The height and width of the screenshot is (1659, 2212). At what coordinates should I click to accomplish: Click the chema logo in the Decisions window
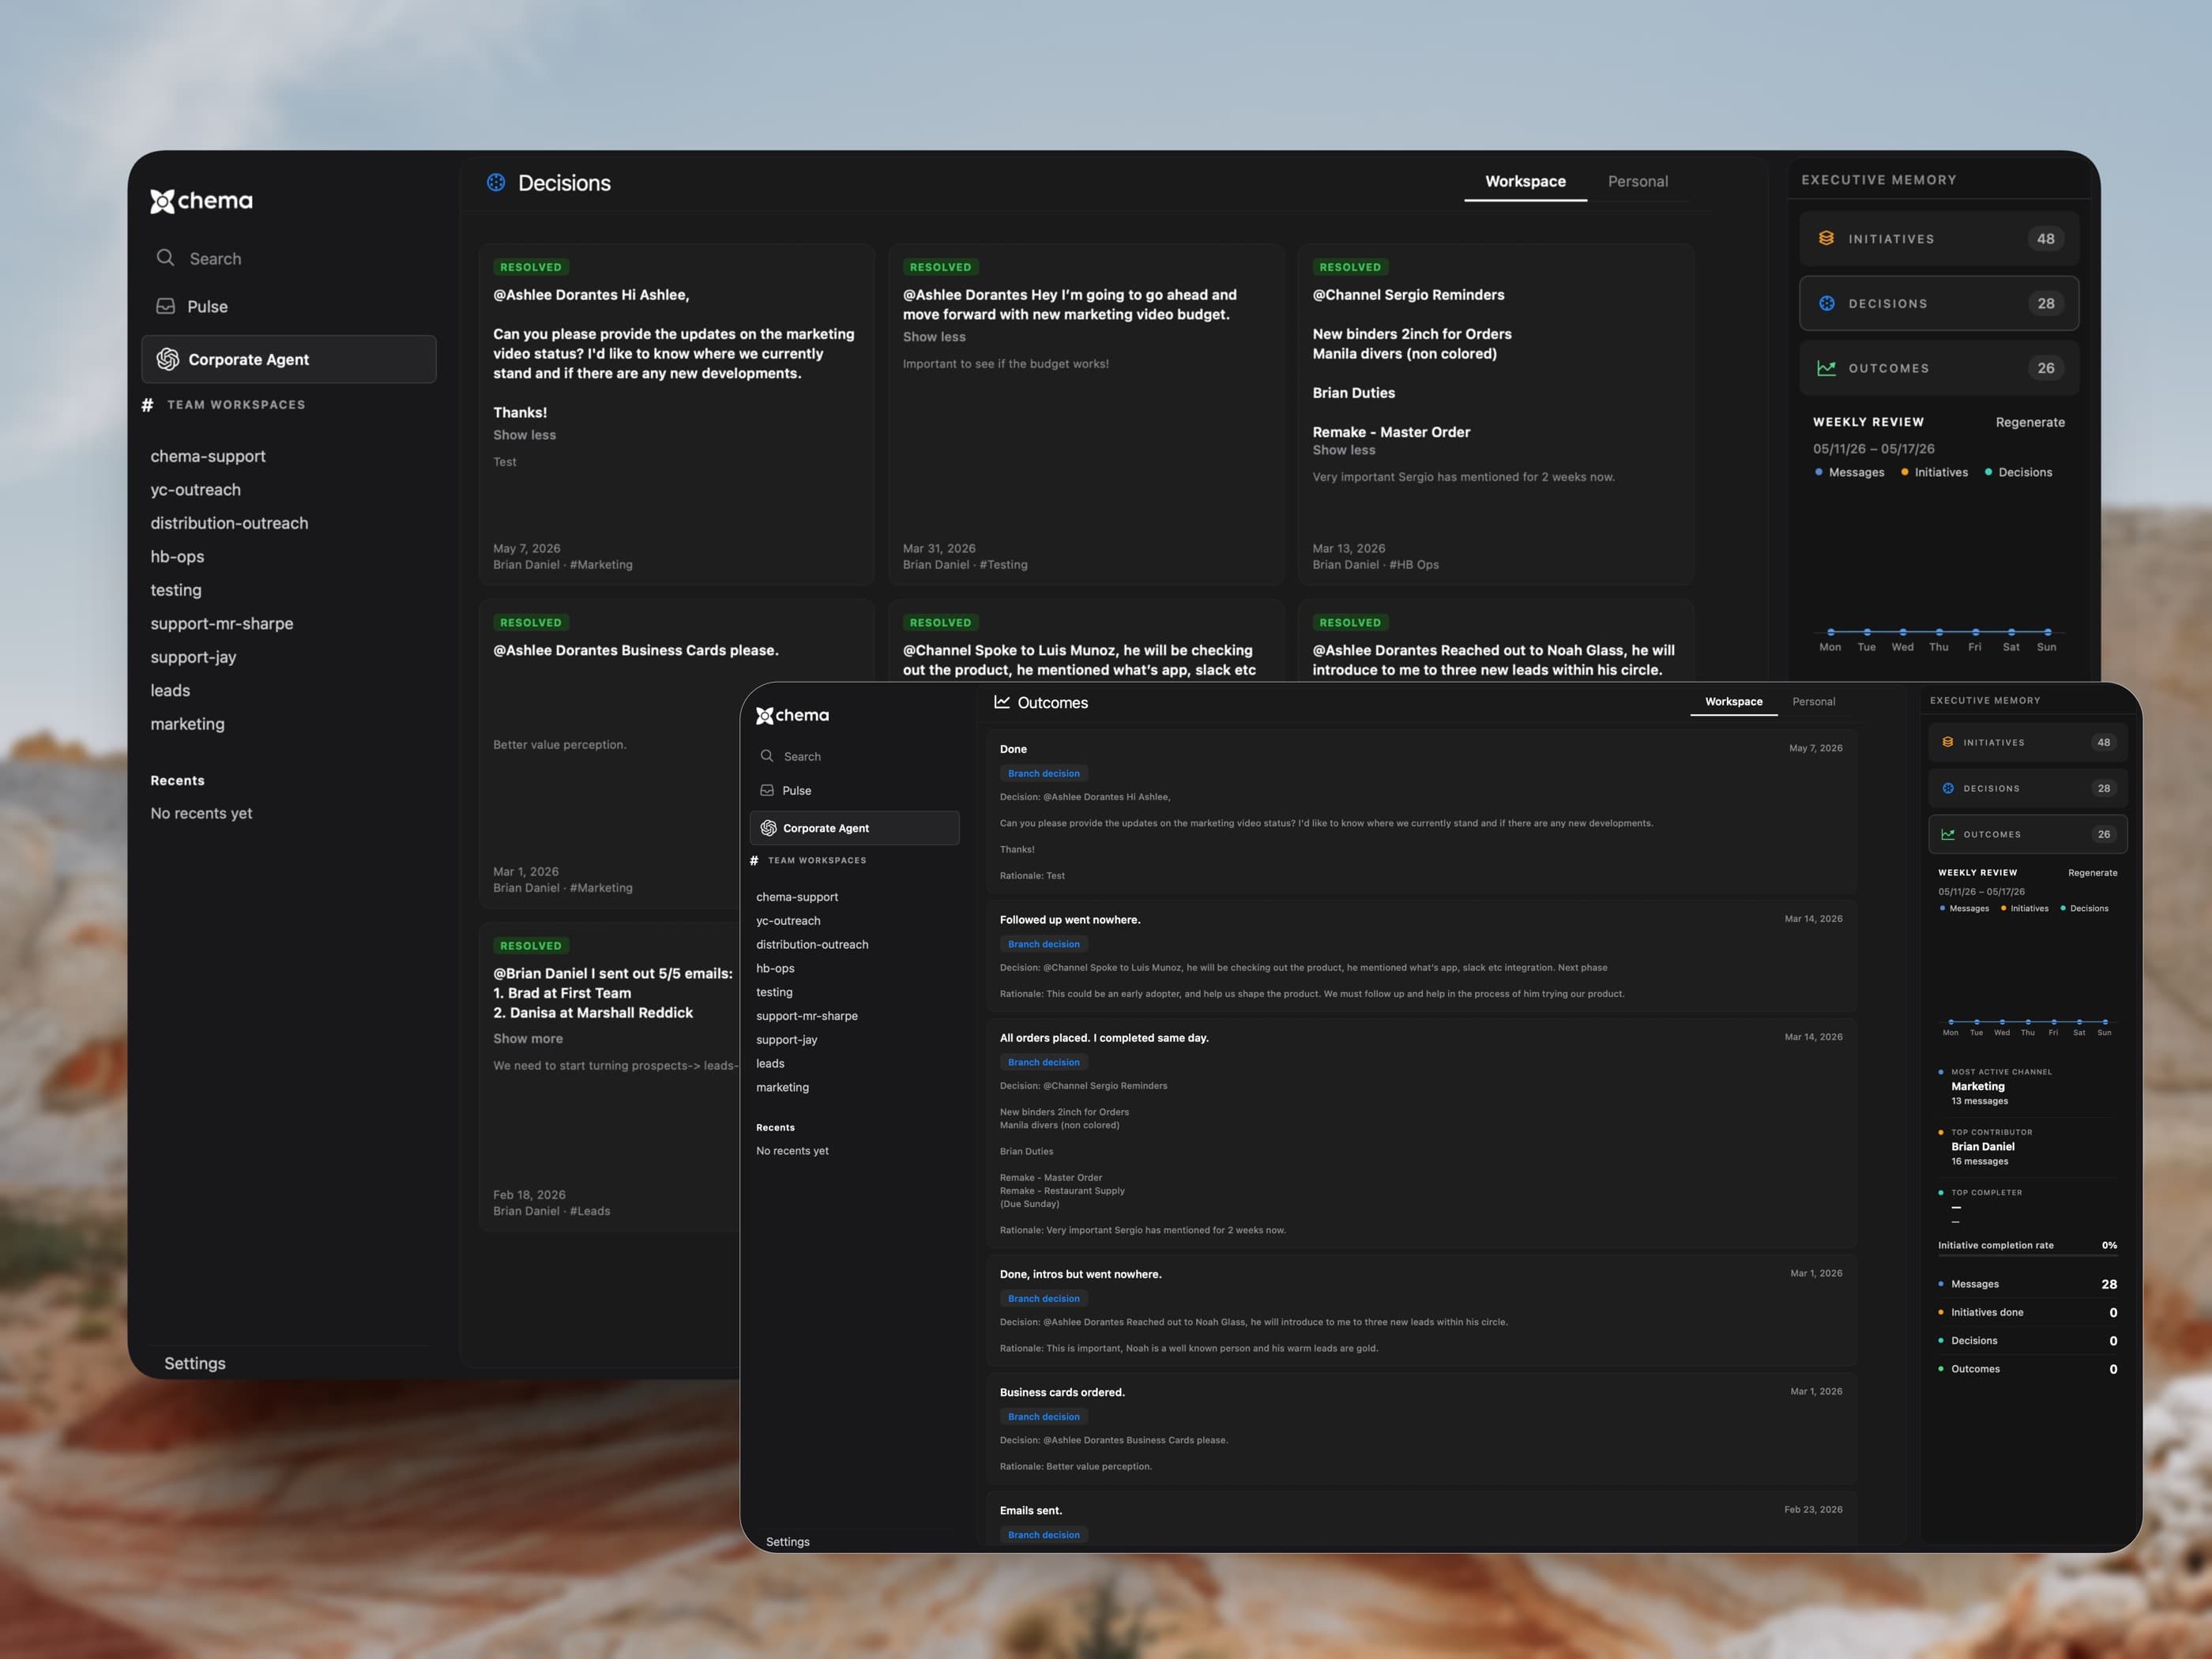coord(201,201)
